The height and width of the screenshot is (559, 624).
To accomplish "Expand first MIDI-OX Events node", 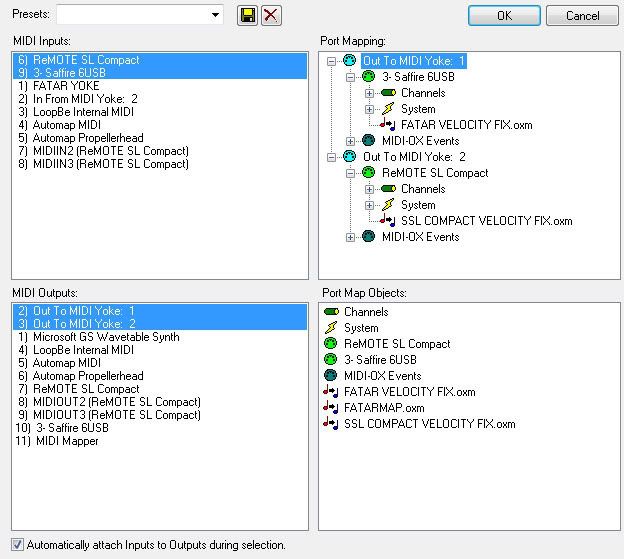I will click(350, 141).
